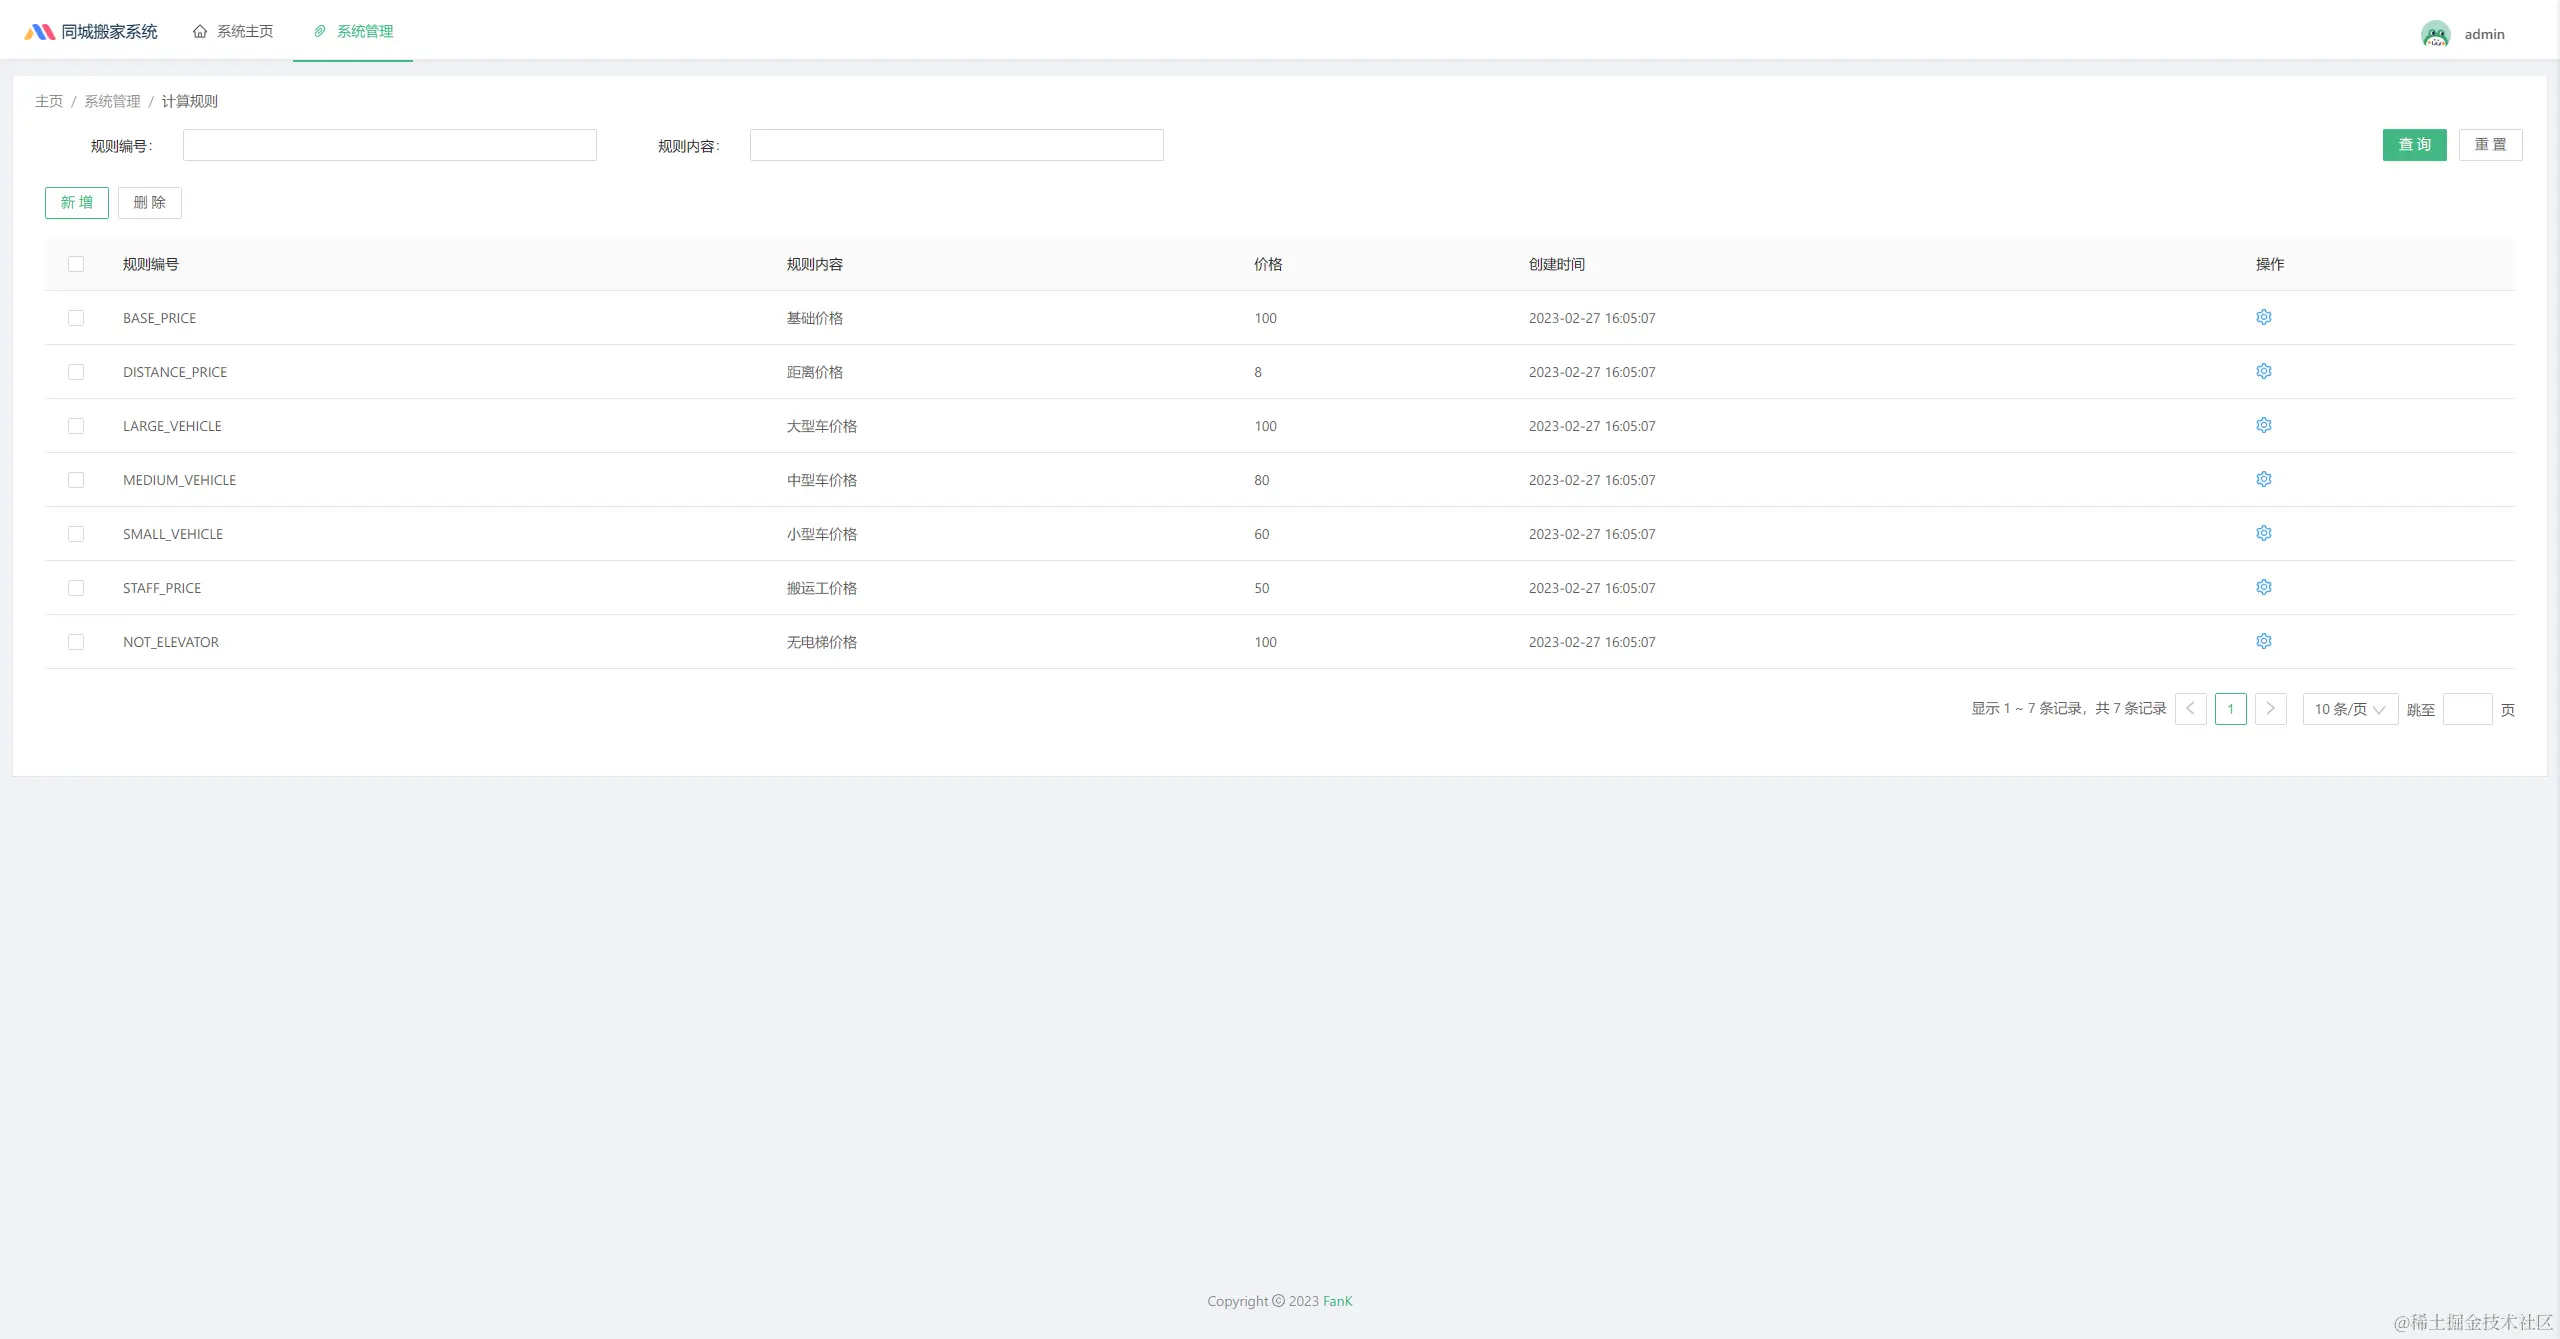This screenshot has height=1339, width=2560.
Task: Open action gear for STAFF_PRICE rule
Action: tap(2264, 587)
